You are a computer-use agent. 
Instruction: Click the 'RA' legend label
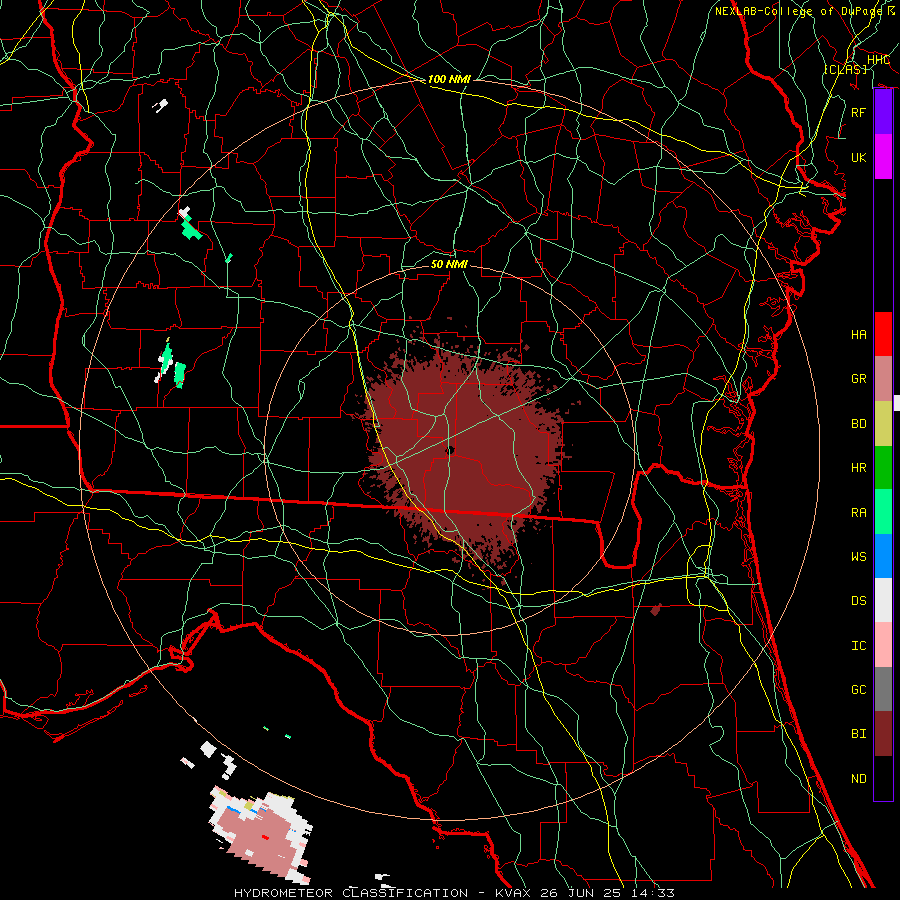[x=858, y=513]
